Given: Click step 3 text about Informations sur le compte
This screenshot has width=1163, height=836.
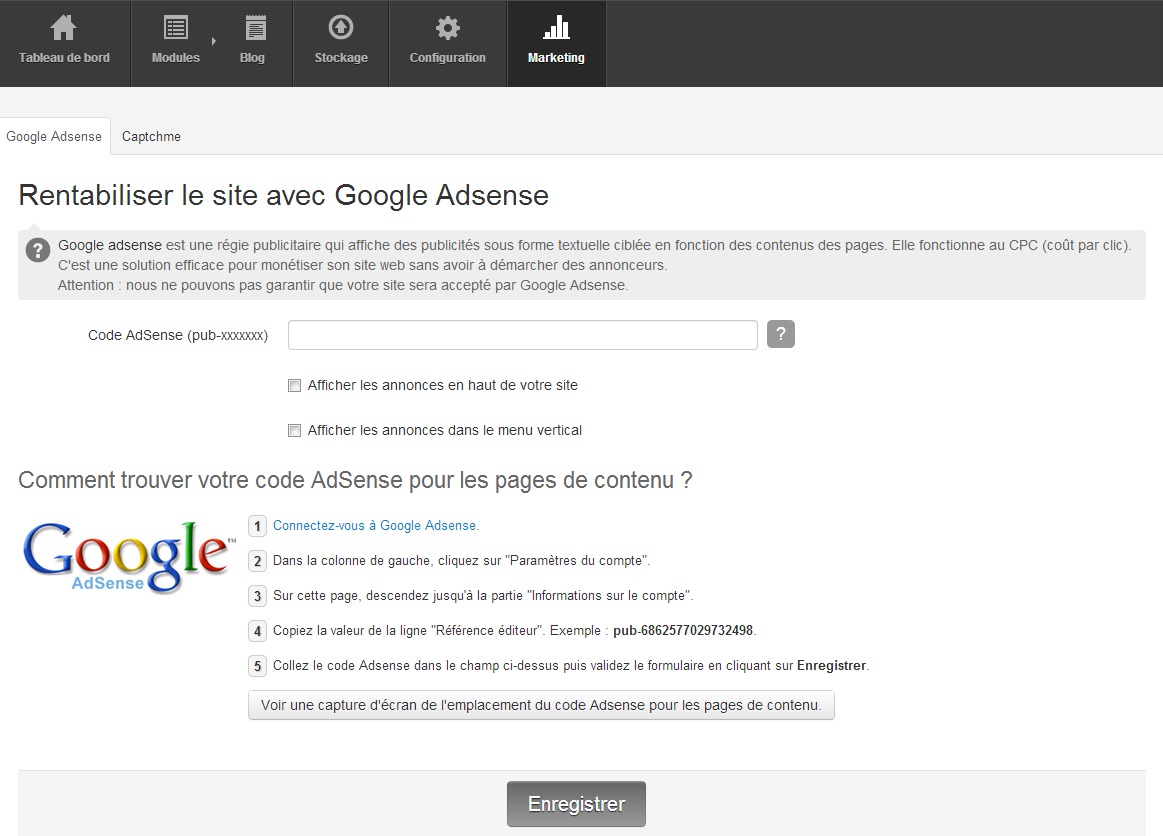Looking at the screenshot, I should (483, 596).
